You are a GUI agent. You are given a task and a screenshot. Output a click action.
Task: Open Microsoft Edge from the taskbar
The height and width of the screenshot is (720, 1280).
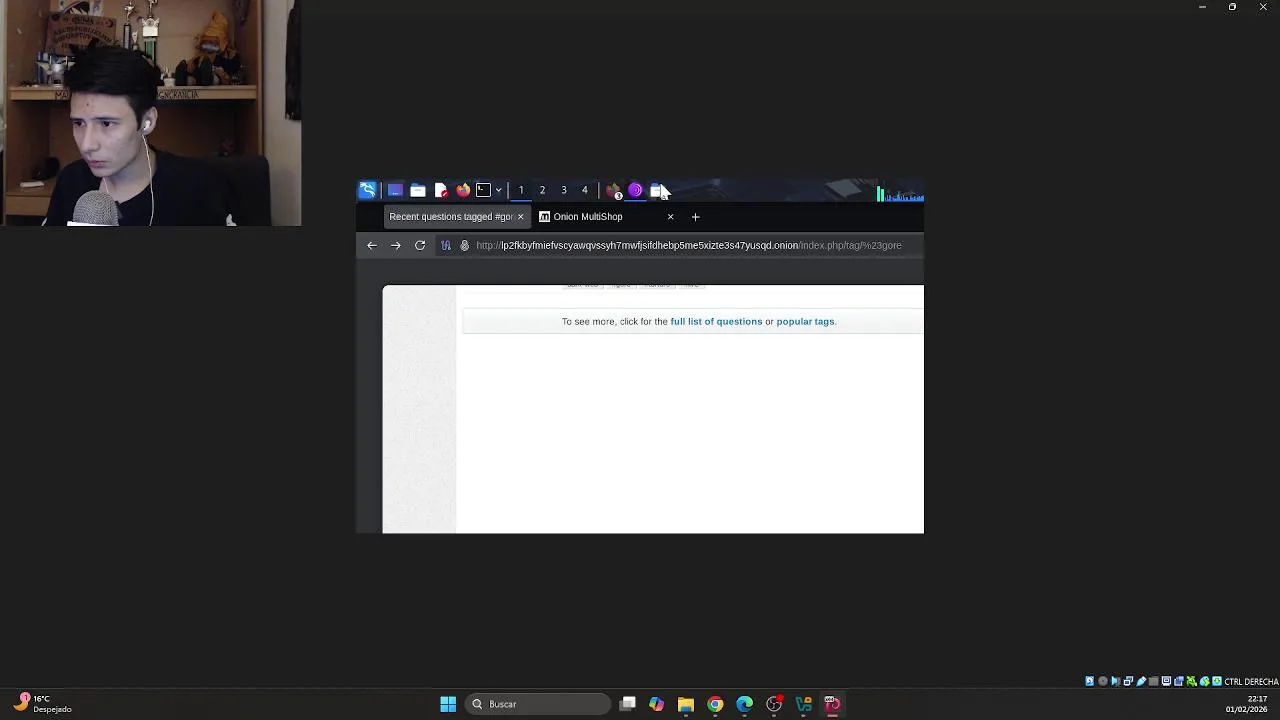point(744,704)
